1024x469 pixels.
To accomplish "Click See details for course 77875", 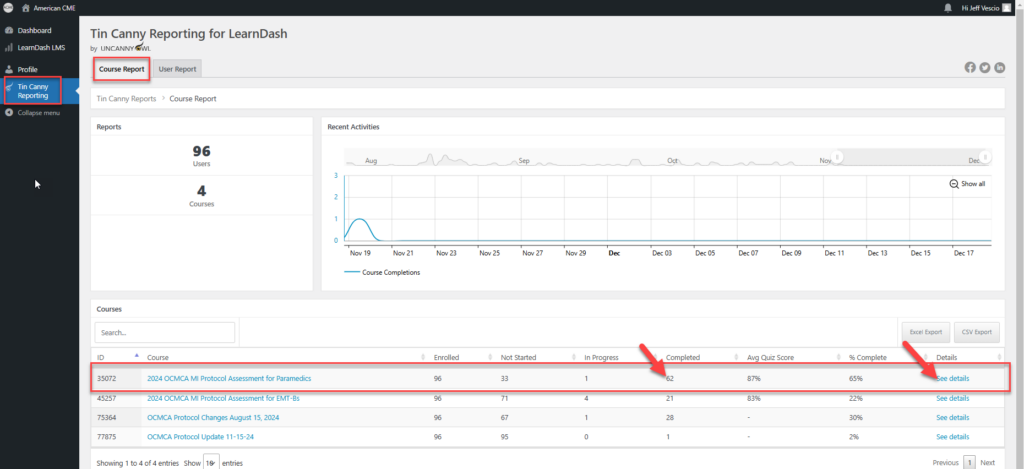I will 953,437.
